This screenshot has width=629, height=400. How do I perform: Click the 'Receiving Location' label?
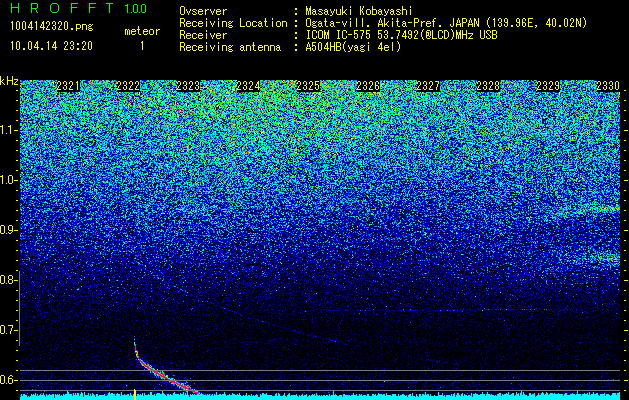click(233, 23)
